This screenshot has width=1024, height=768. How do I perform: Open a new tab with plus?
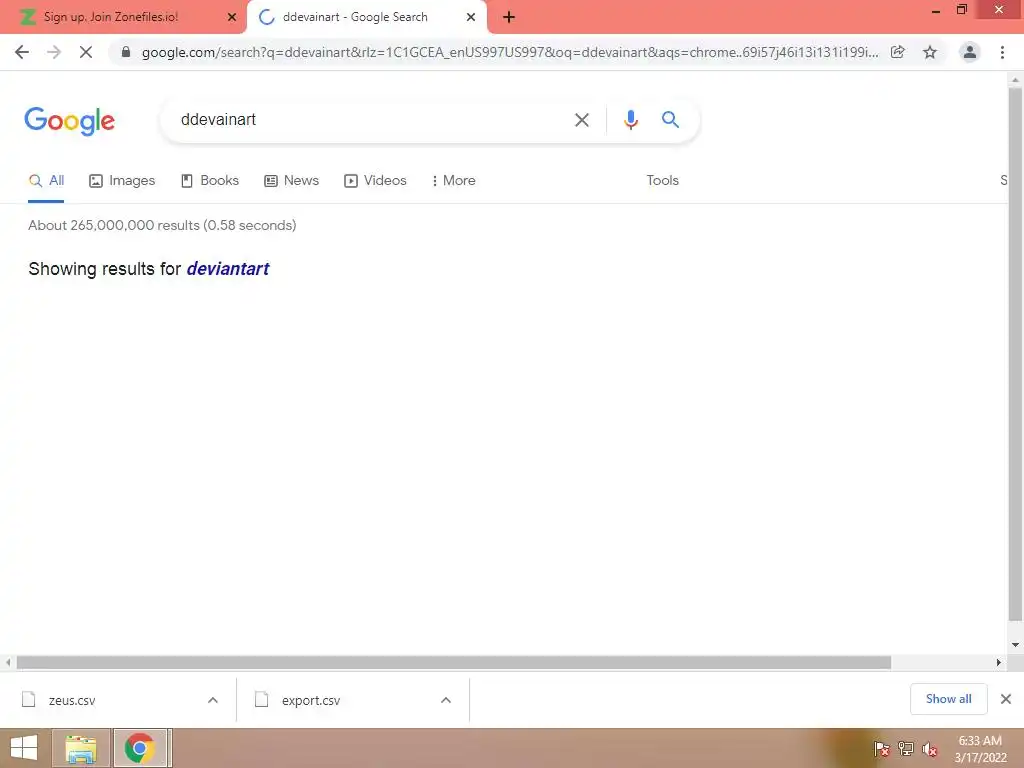[509, 18]
